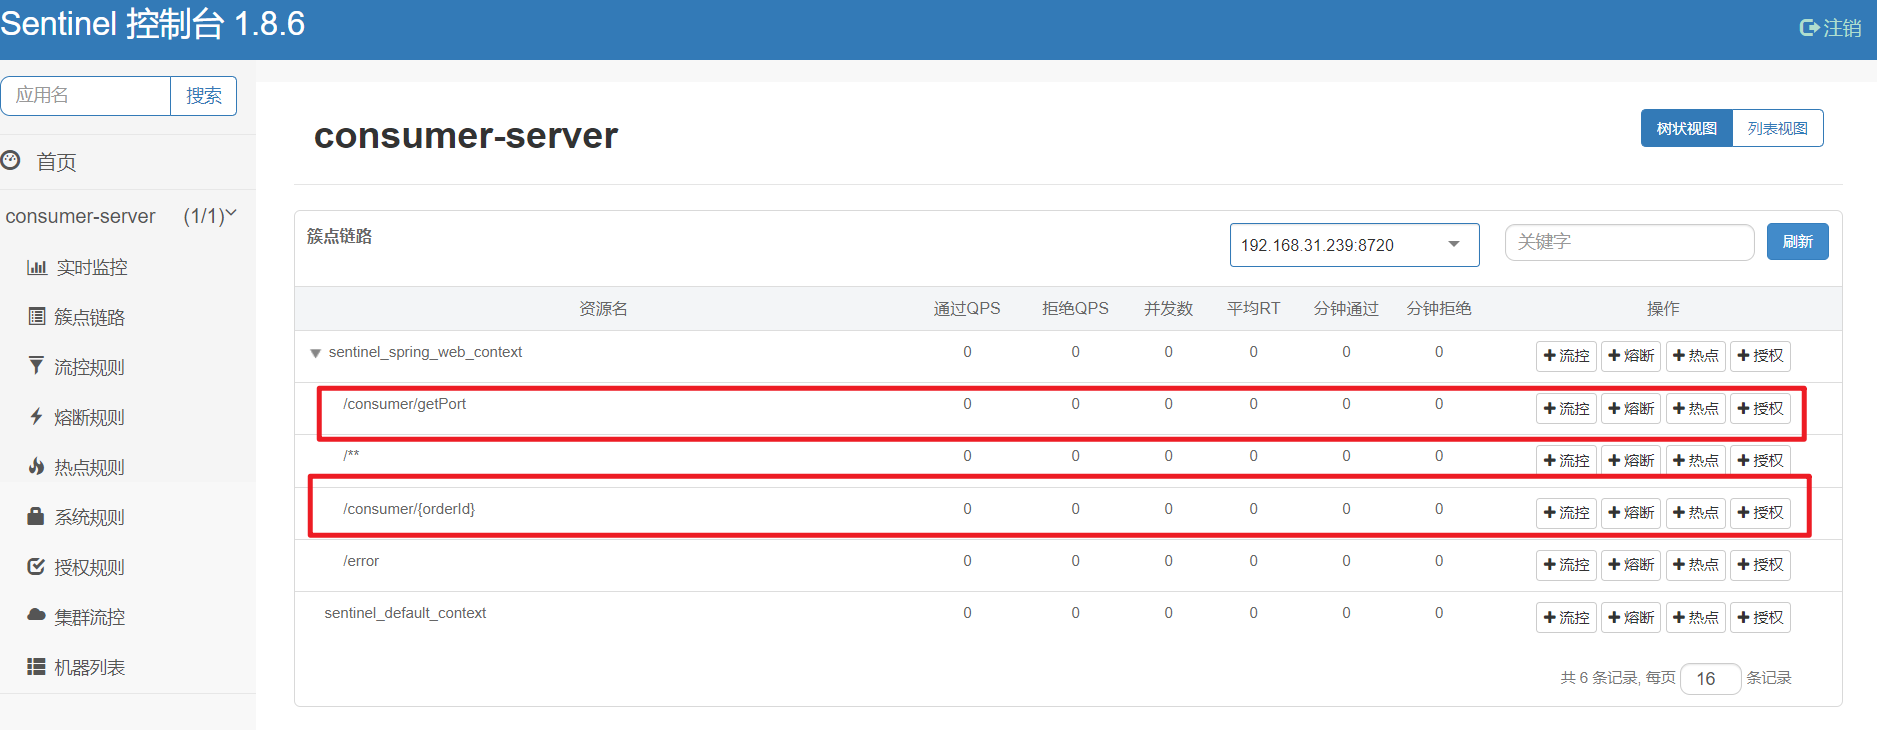Add 授权 rule for sentinel_default_context
This screenshot has height=730, width=1877.
click(x=1760, y=617)
